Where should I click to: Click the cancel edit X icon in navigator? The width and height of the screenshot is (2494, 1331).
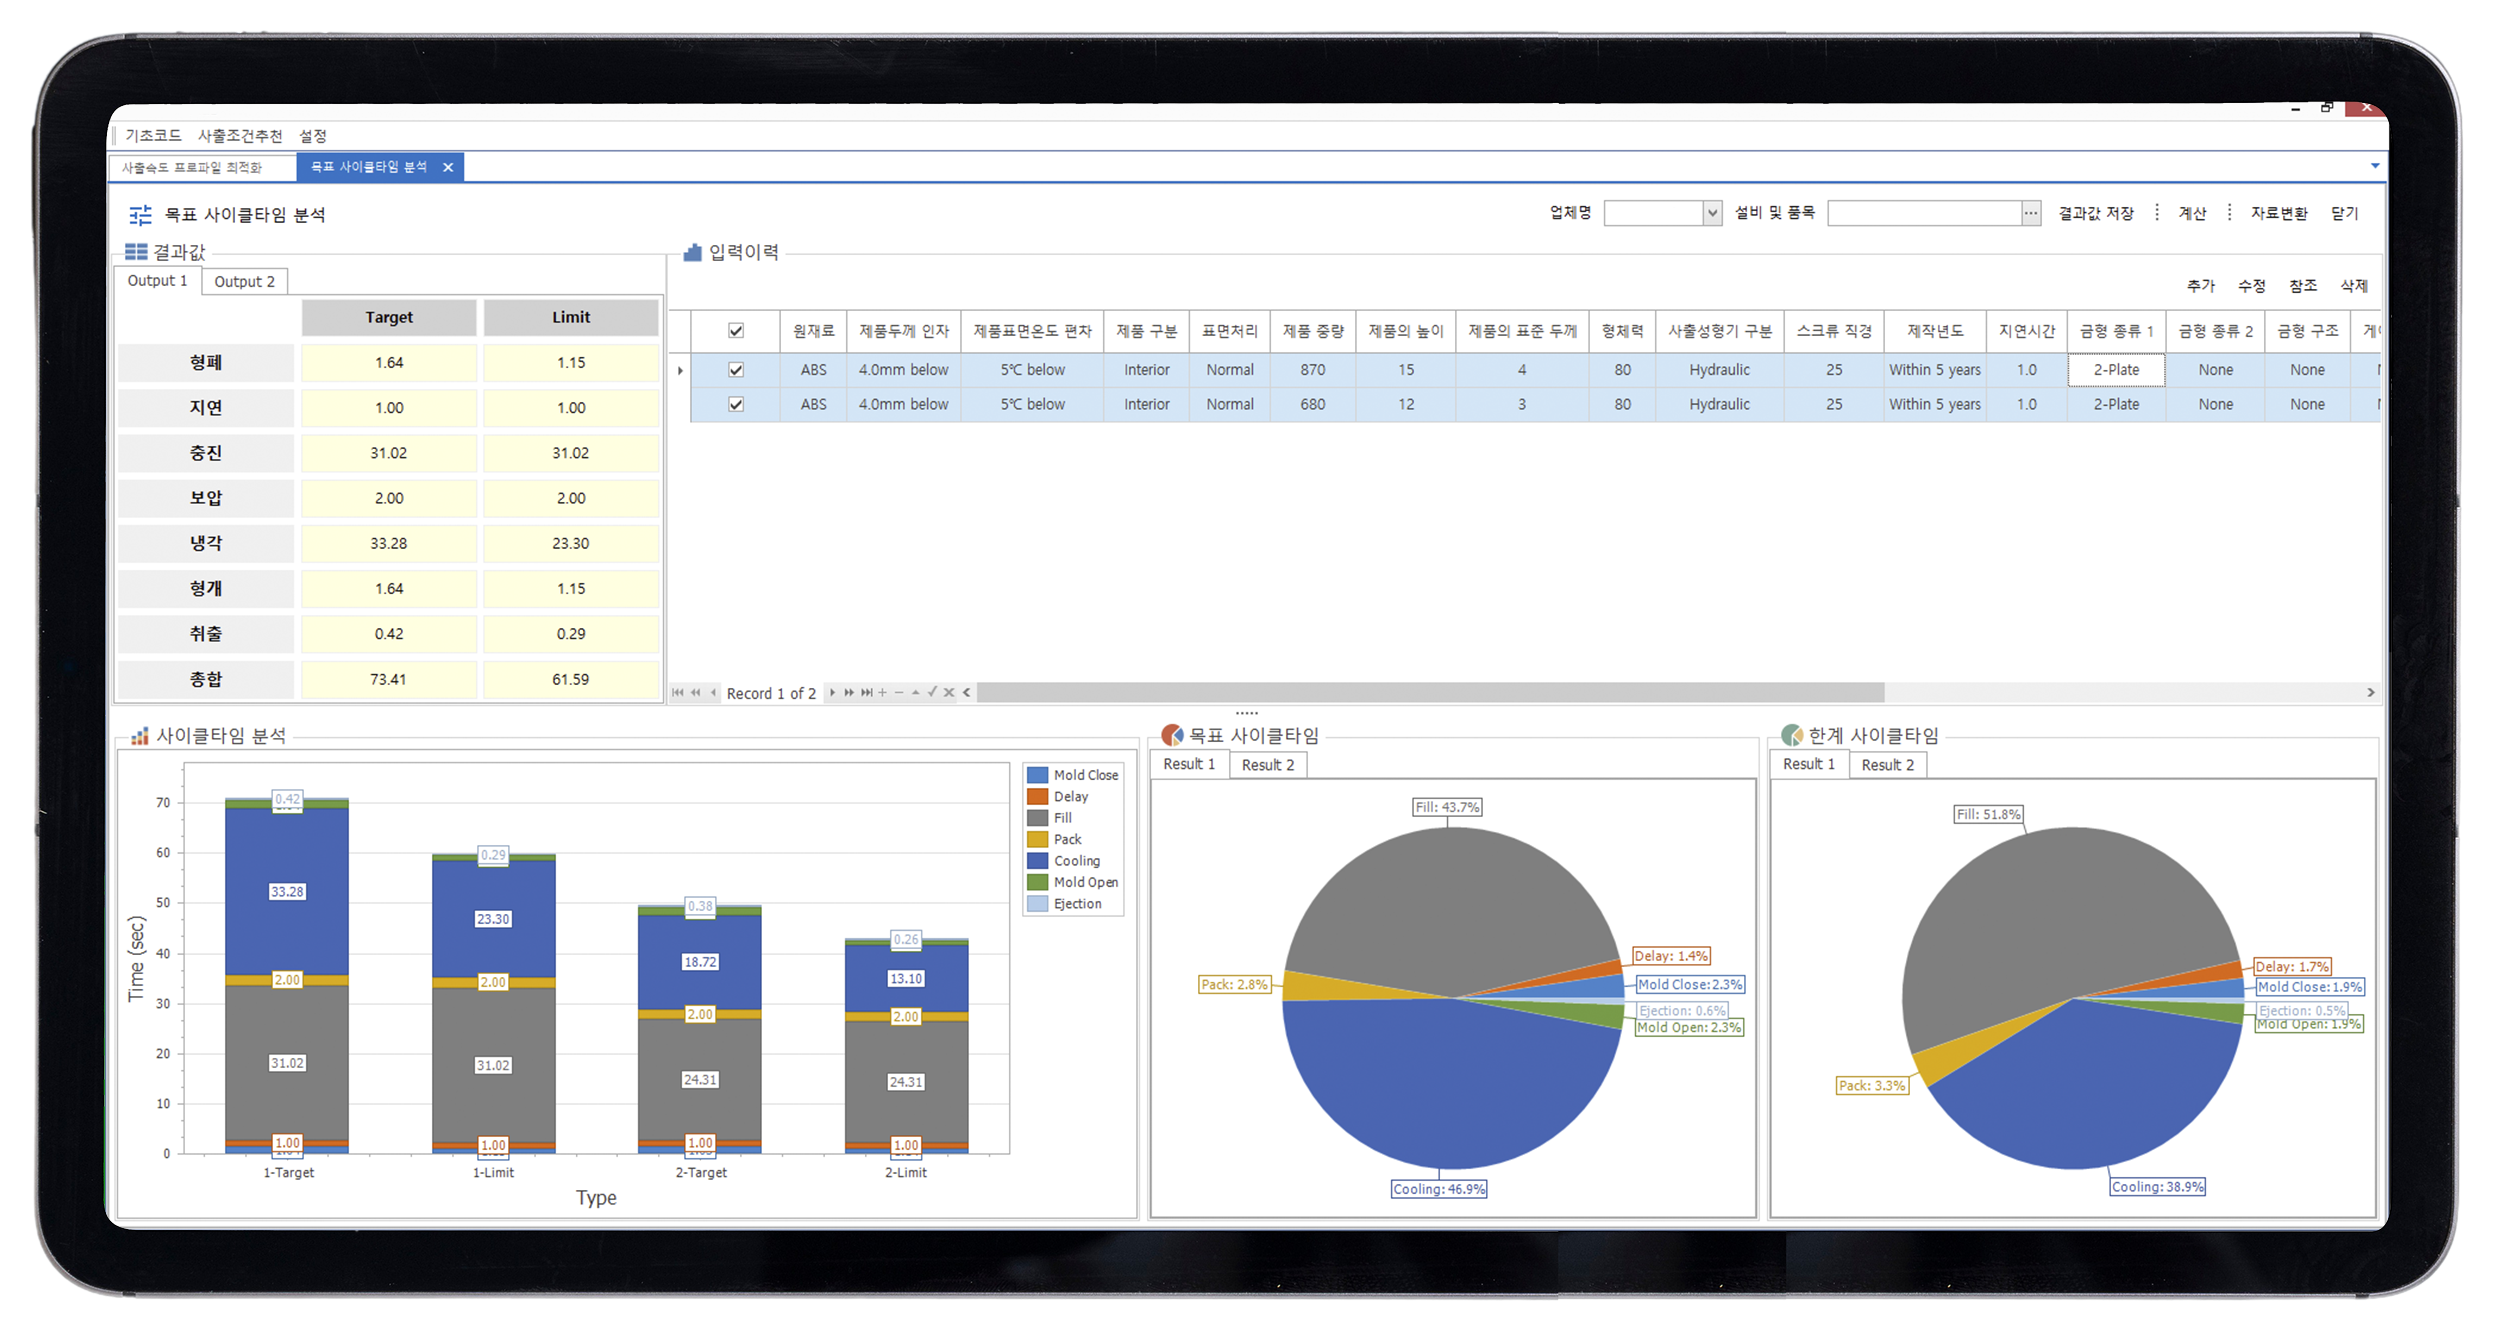click(x=949, y=692)
